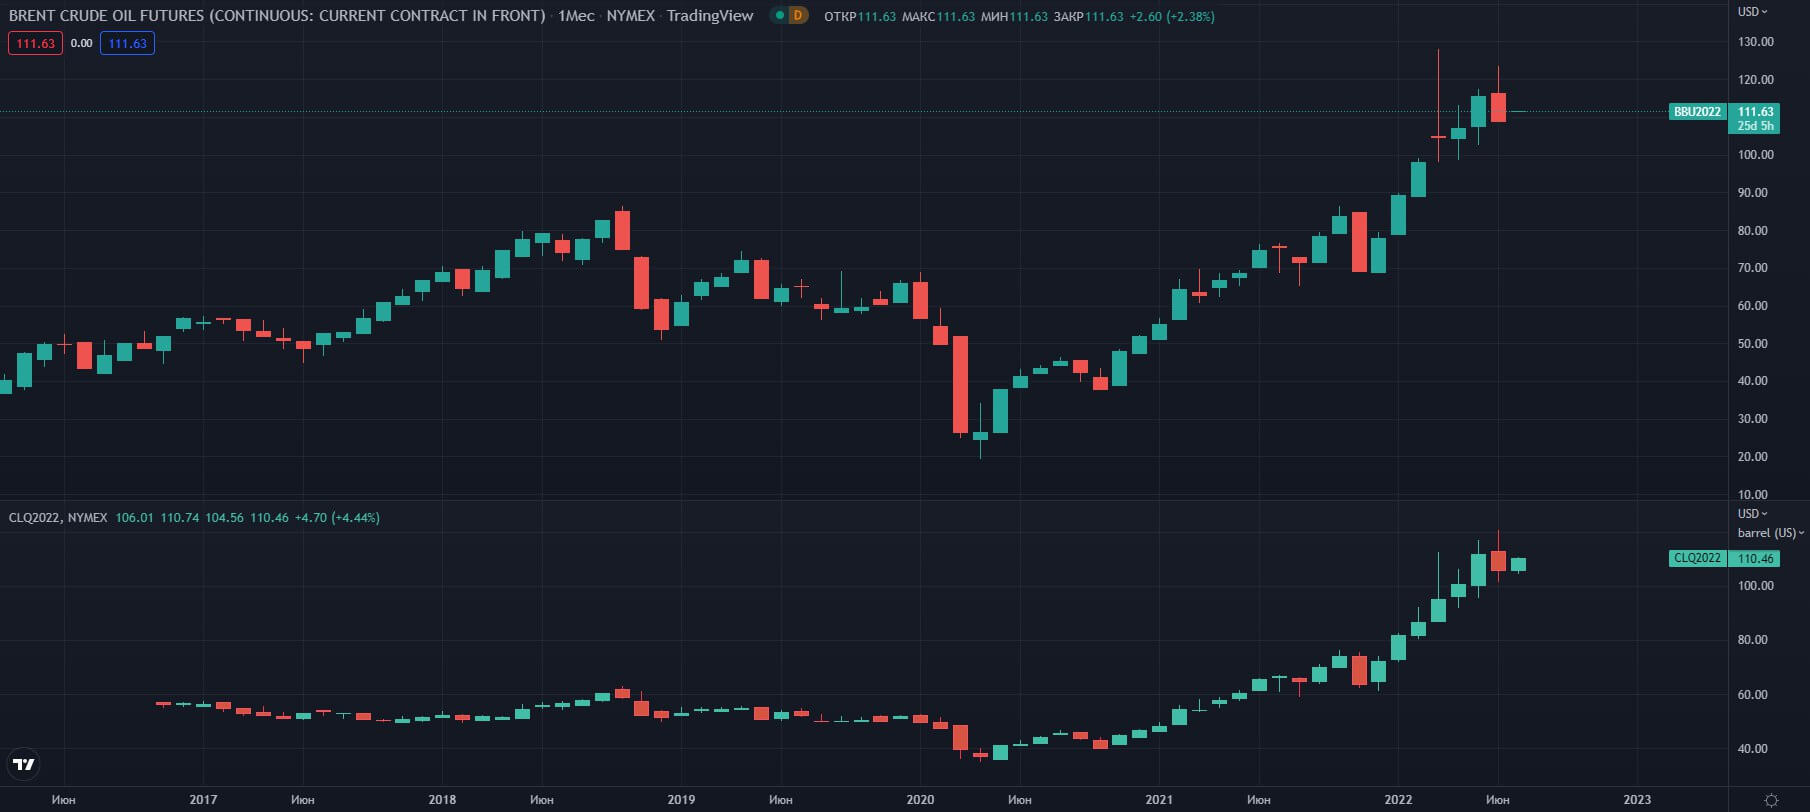Open the barrel (US) unit dropdown
Image resolution: width=1810 pixels, height=812 pixels.
(1771, 533)
